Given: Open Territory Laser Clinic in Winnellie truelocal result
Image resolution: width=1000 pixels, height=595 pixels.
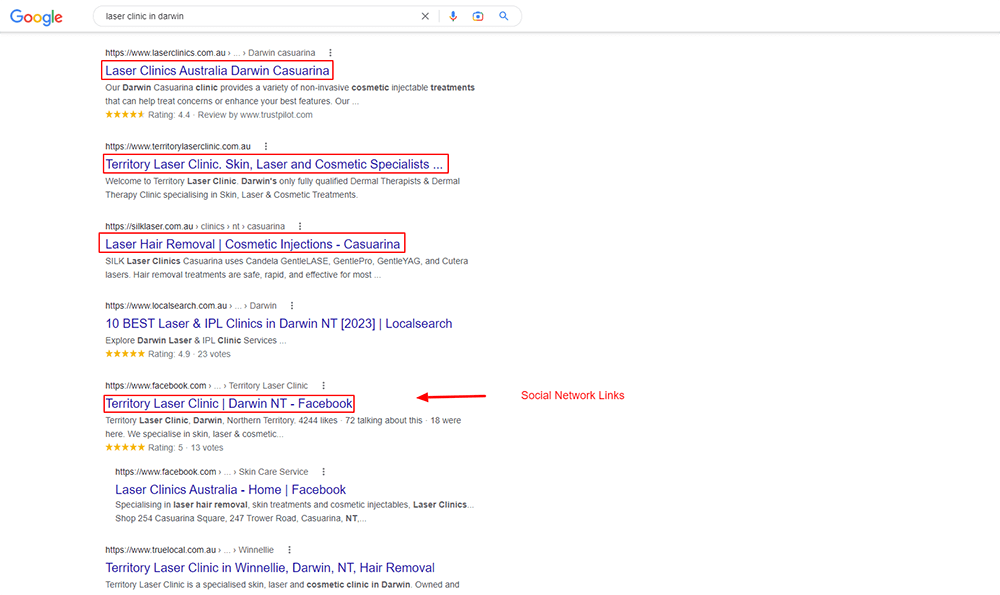Looking at the screenshot, I should click(270, 568).
